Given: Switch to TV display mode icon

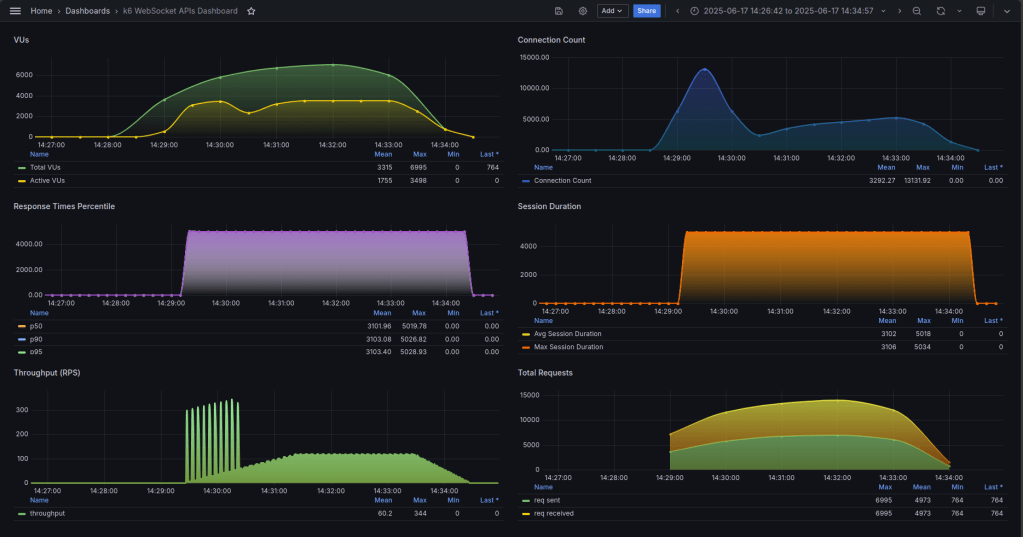Looking at the screenshot, I should pyautogui.click(x=980, y=11).
